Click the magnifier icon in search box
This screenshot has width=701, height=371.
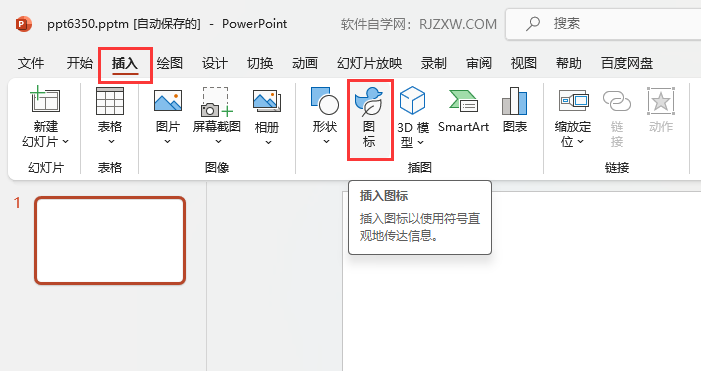[533, 24]
